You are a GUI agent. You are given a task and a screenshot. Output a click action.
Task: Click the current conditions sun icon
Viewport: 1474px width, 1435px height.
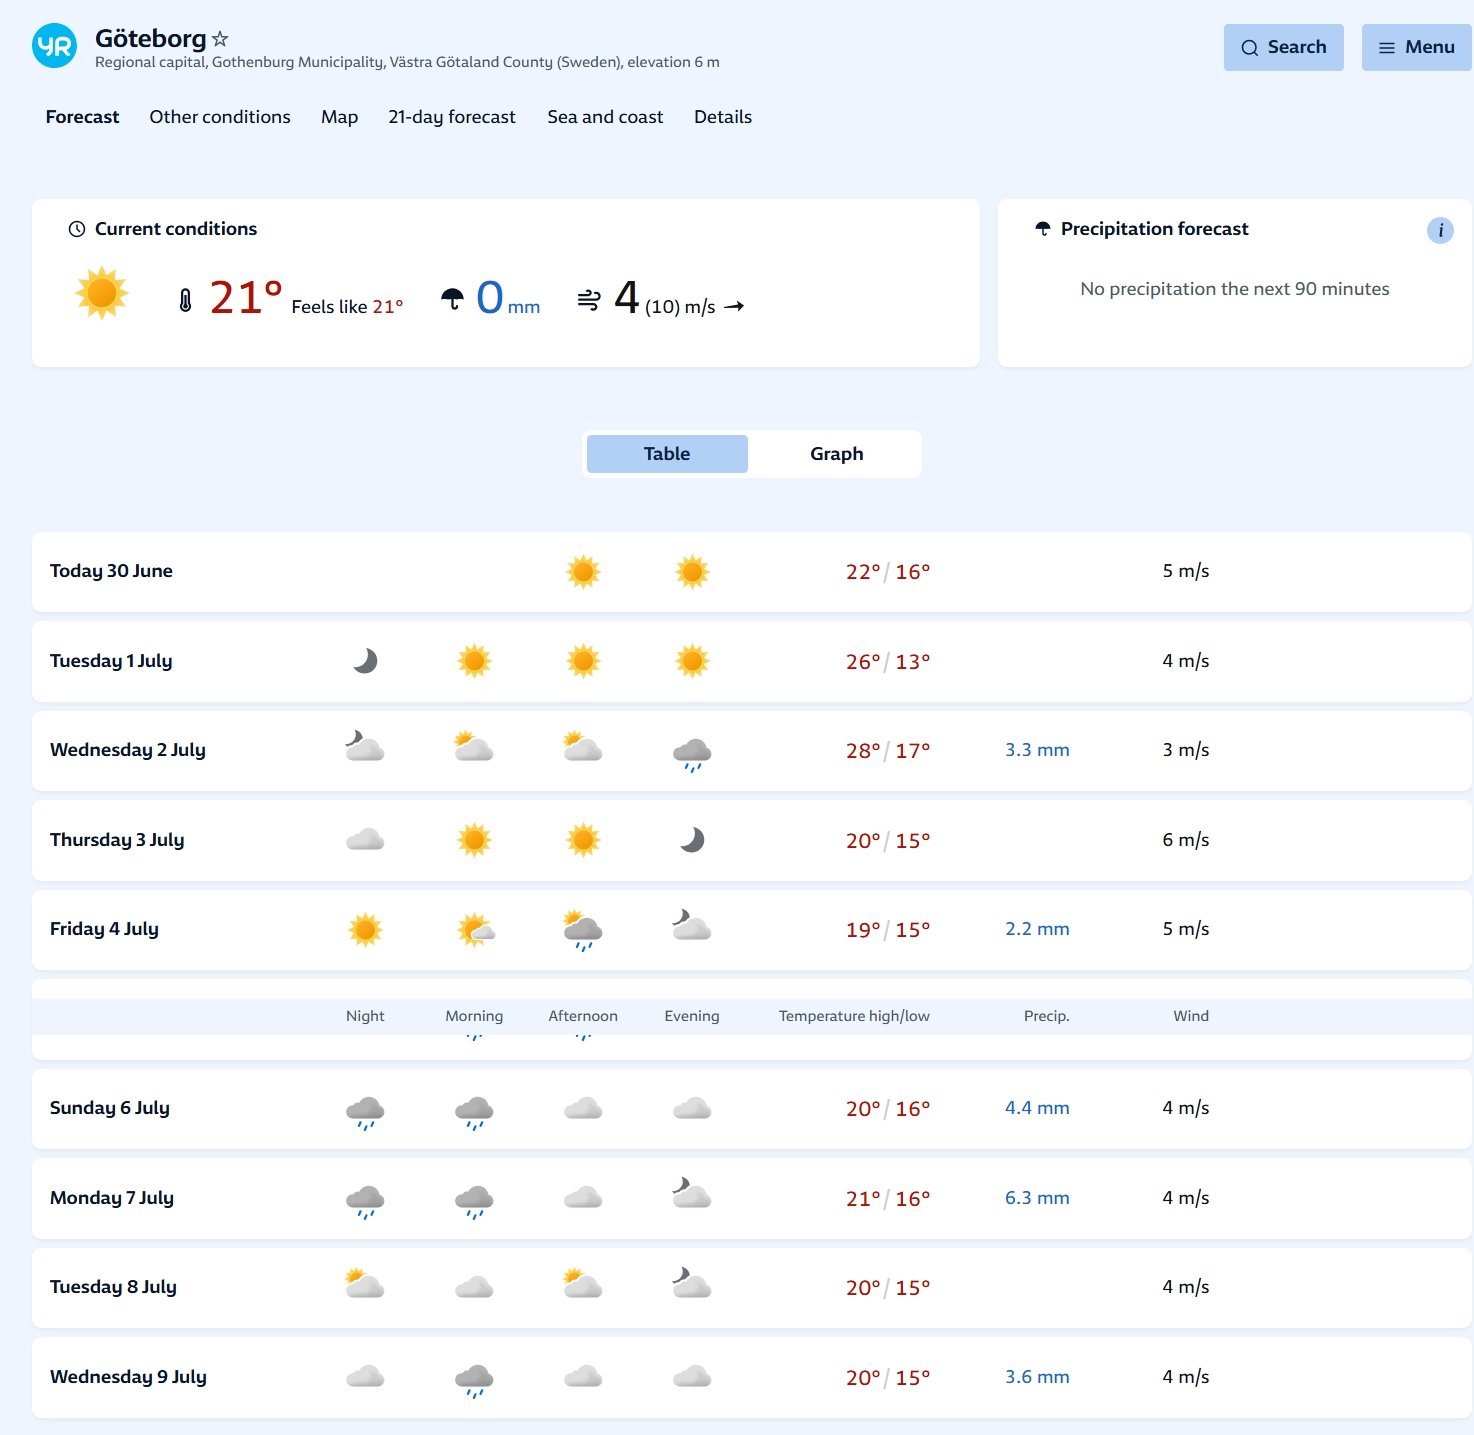tap(102, 293)
